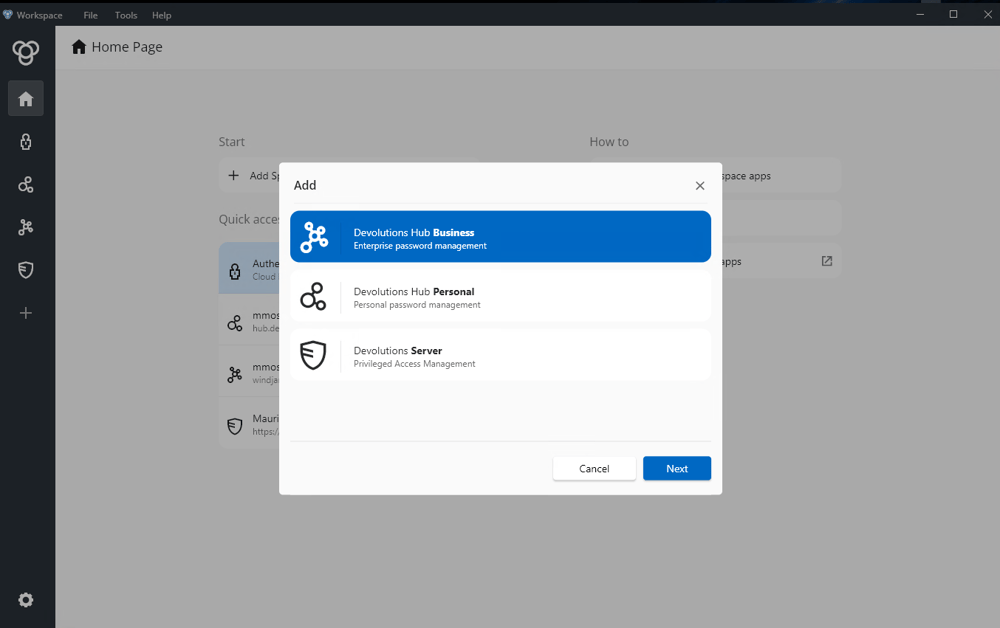Viewport: 1000px width, 628px height.
Task: Maximize the Workspace window
Action: pos(953,14)
